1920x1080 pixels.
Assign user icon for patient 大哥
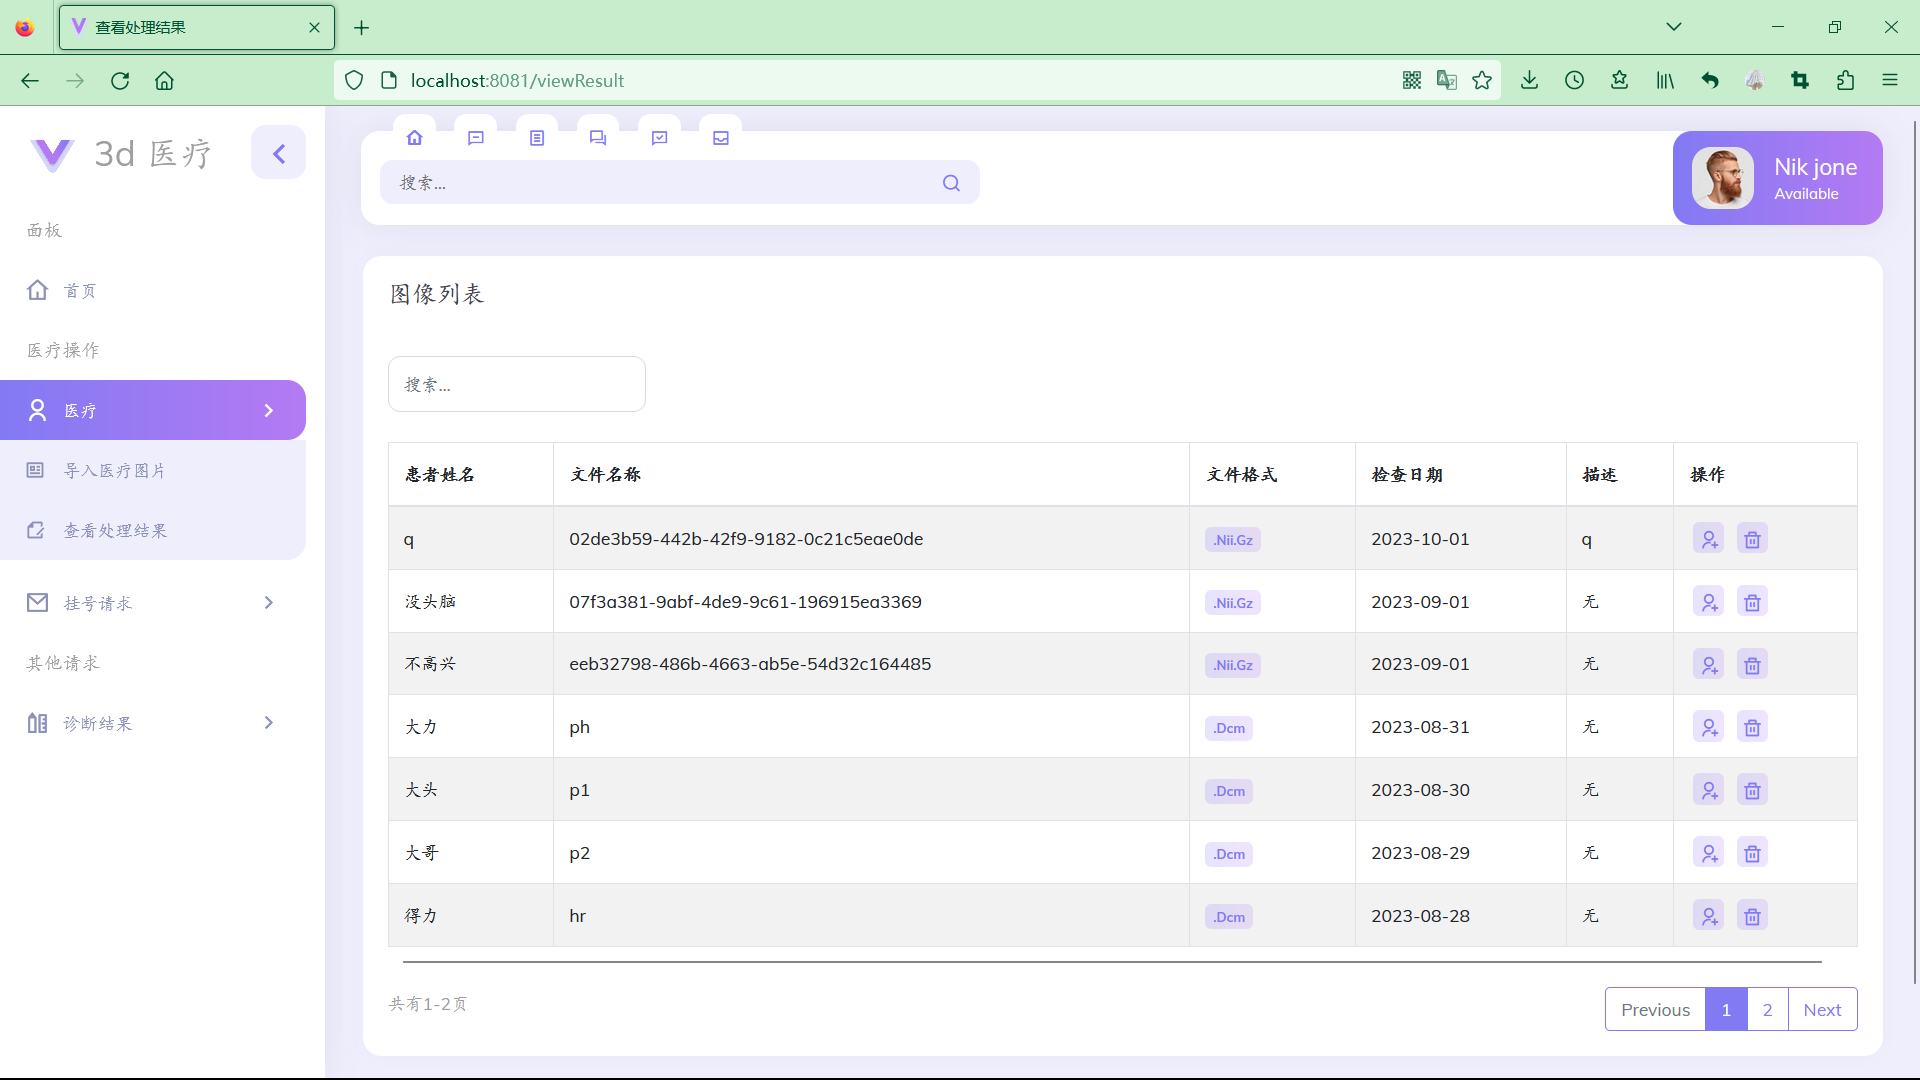click(x=1709, y=853)
